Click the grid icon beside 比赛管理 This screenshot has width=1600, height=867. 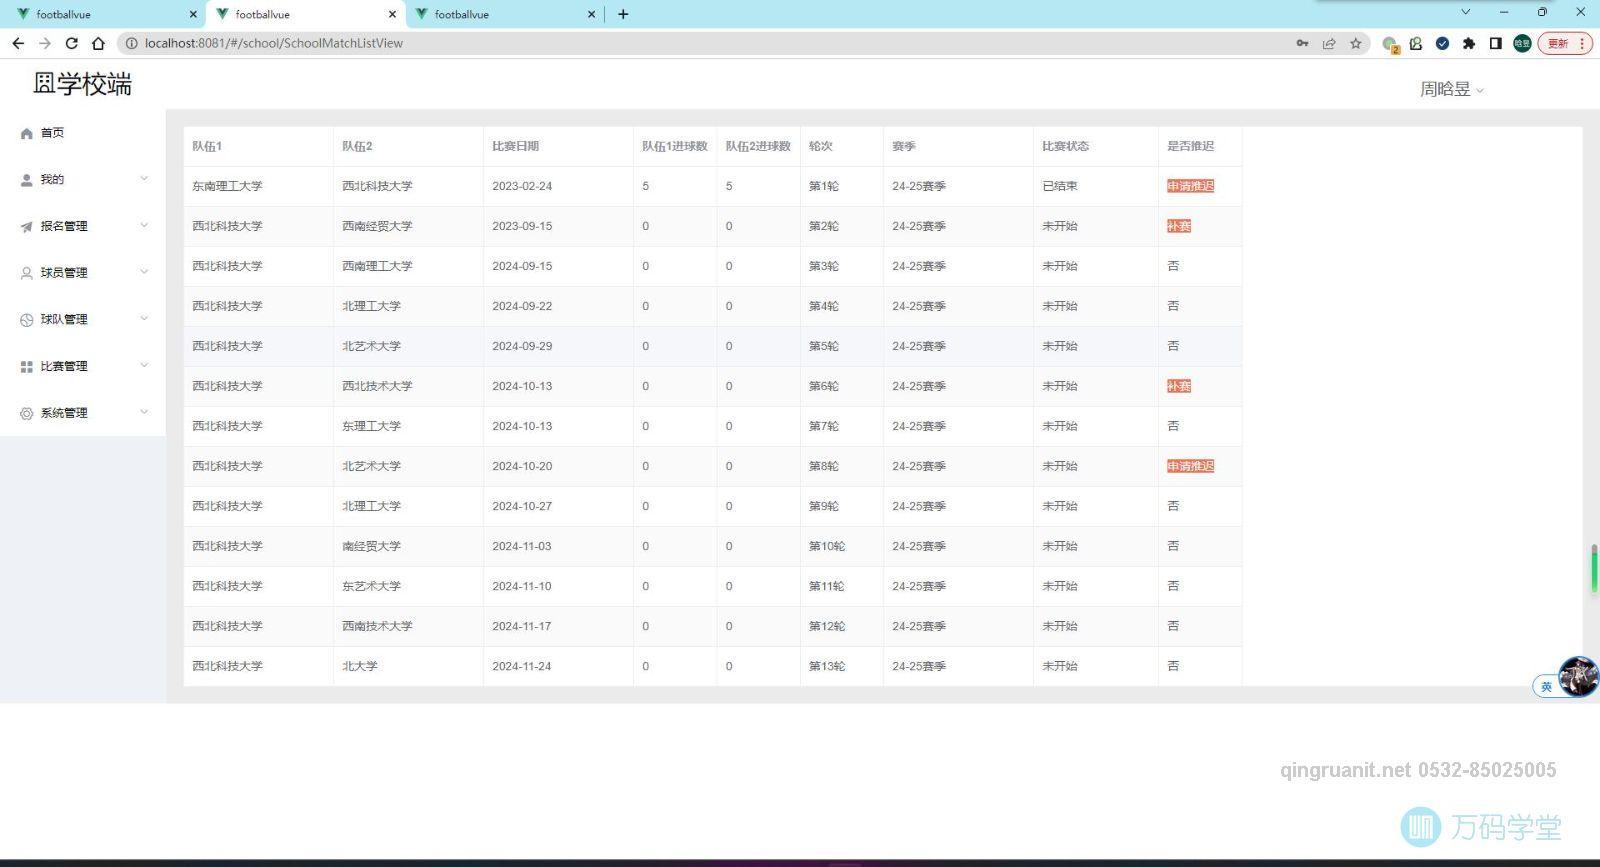[x=27, y=366]
